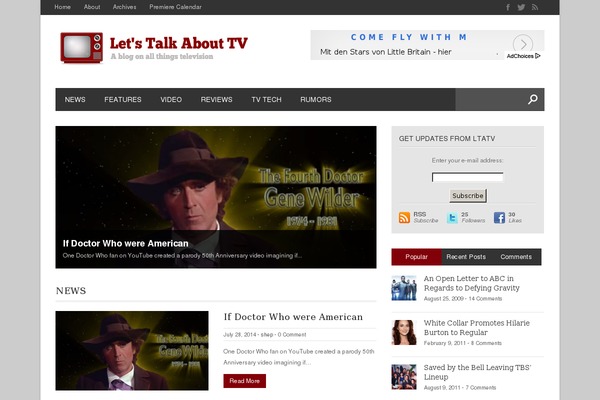Click the GET UPDATES FROM LTATV heading
Screen dimensions: 600x400
(x=447, y=139)
